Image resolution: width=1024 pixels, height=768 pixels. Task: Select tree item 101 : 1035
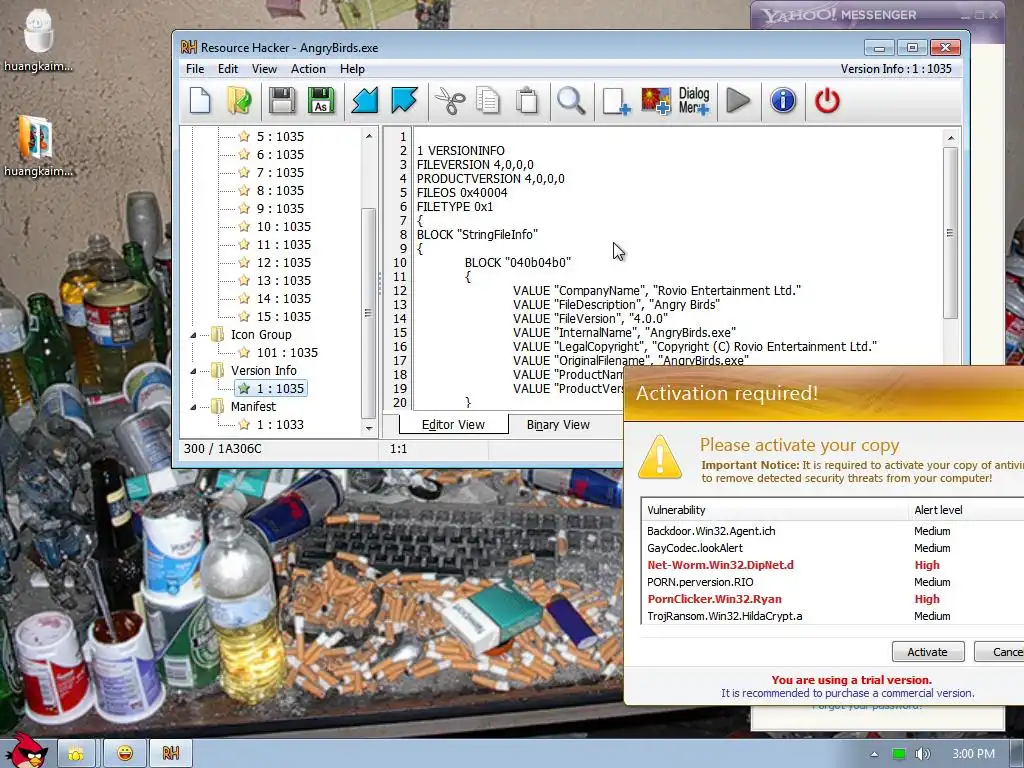tap(287, 352)
